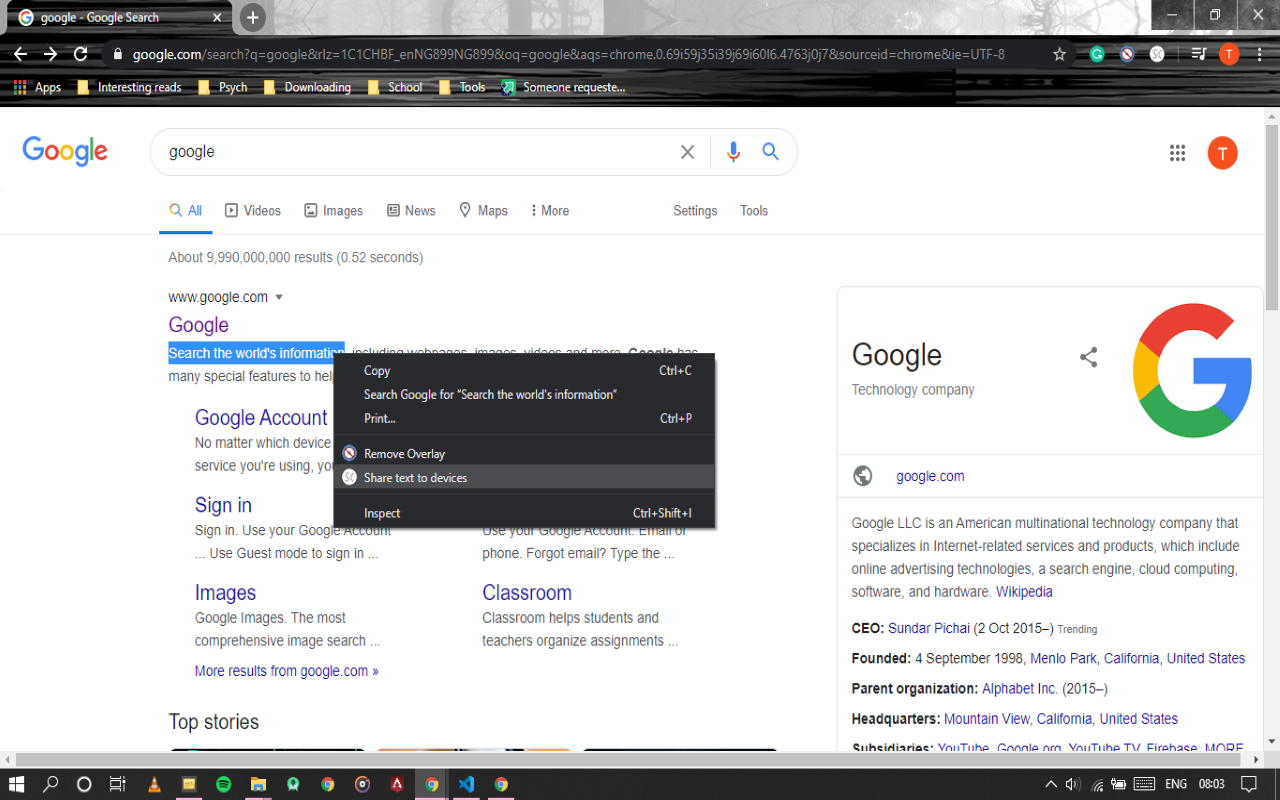Image resolution: width=1280 pixels, height=800 pixels.
Task: Switch to the Videos search tab
Action: point(253,211)
